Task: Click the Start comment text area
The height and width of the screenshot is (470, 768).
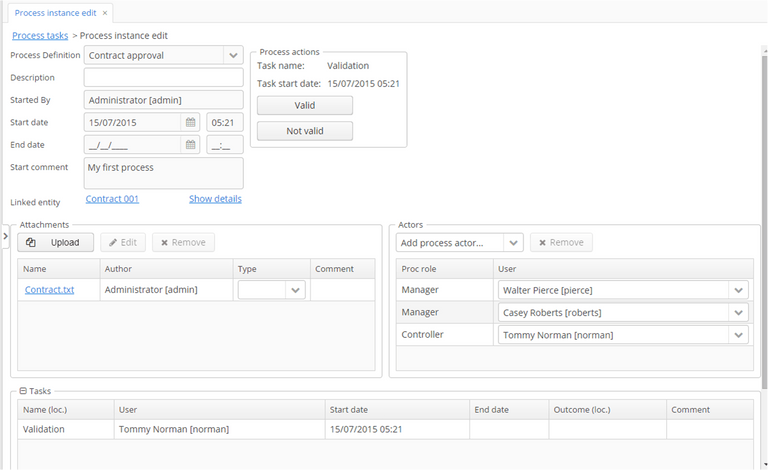Action: click(x=164, y=173)
